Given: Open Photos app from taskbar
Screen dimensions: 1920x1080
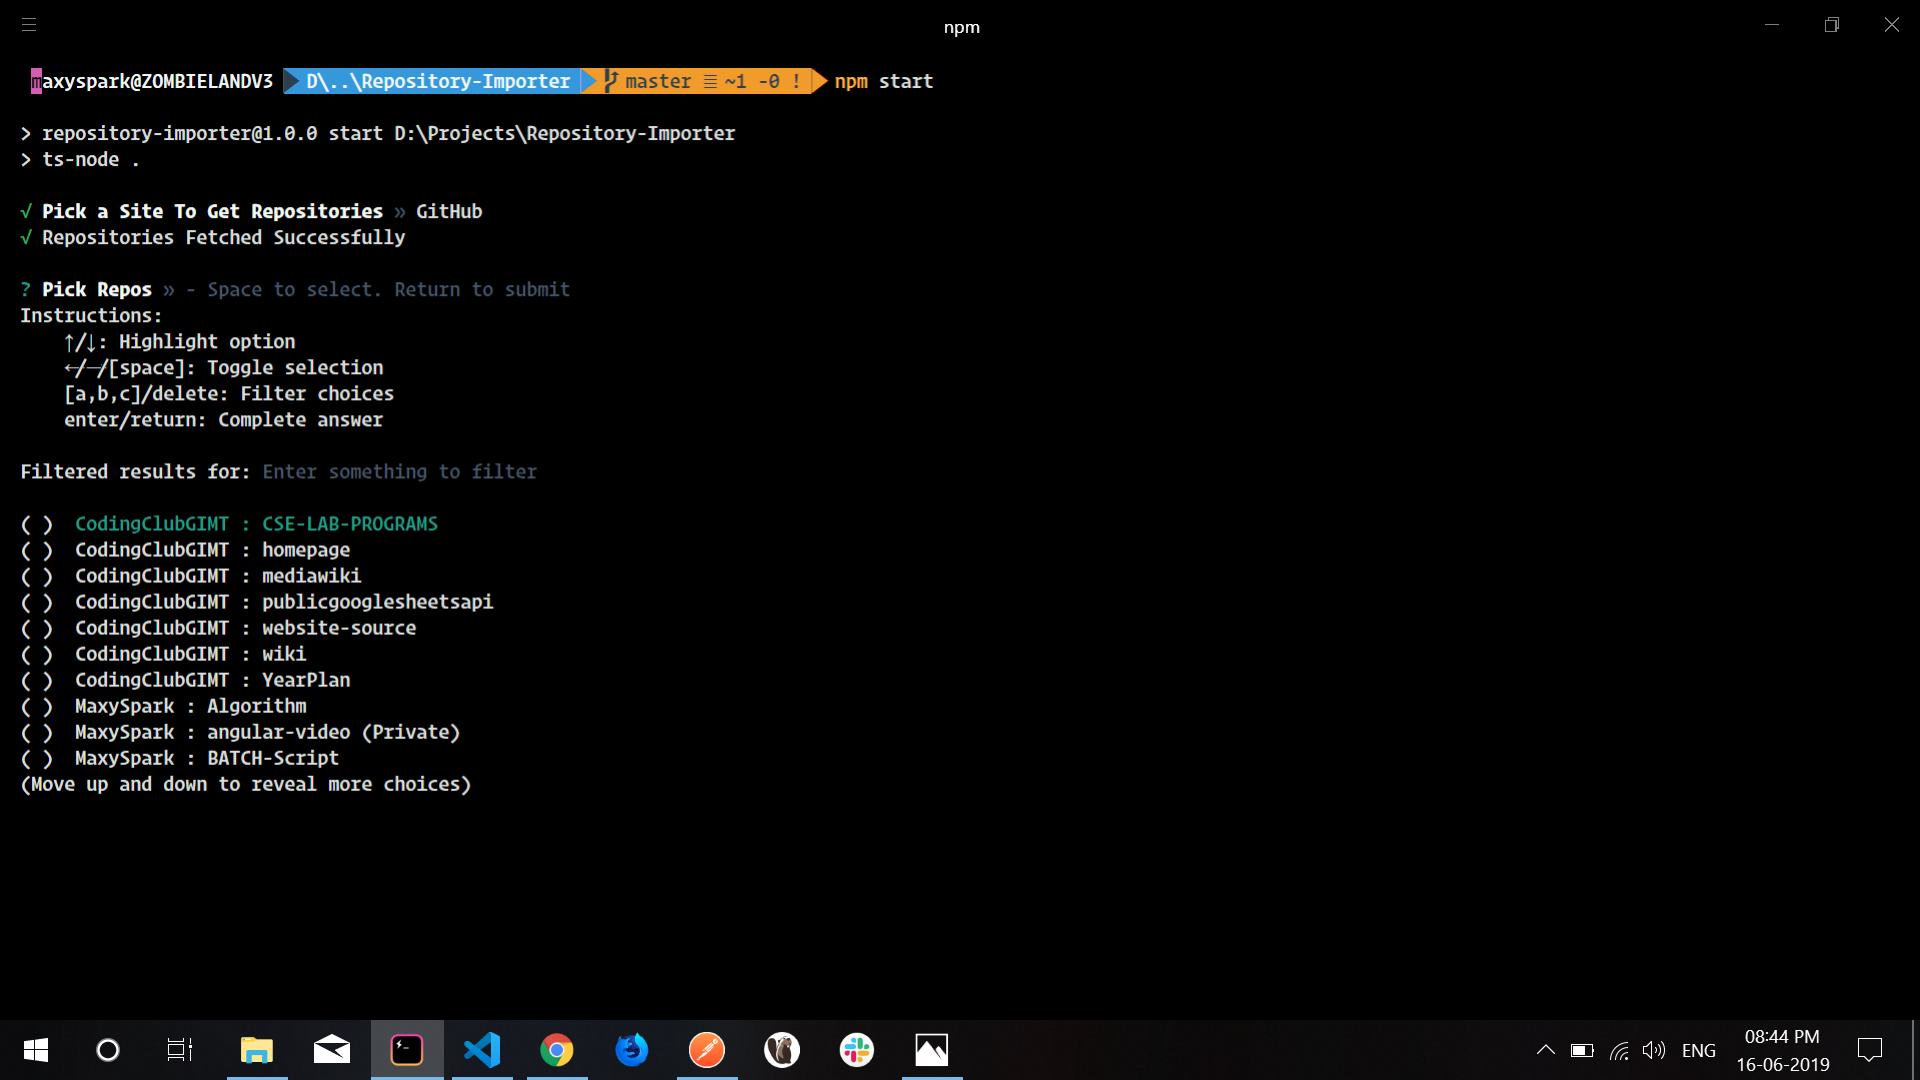Looking at the screenshot, I should click(932, 1050).
